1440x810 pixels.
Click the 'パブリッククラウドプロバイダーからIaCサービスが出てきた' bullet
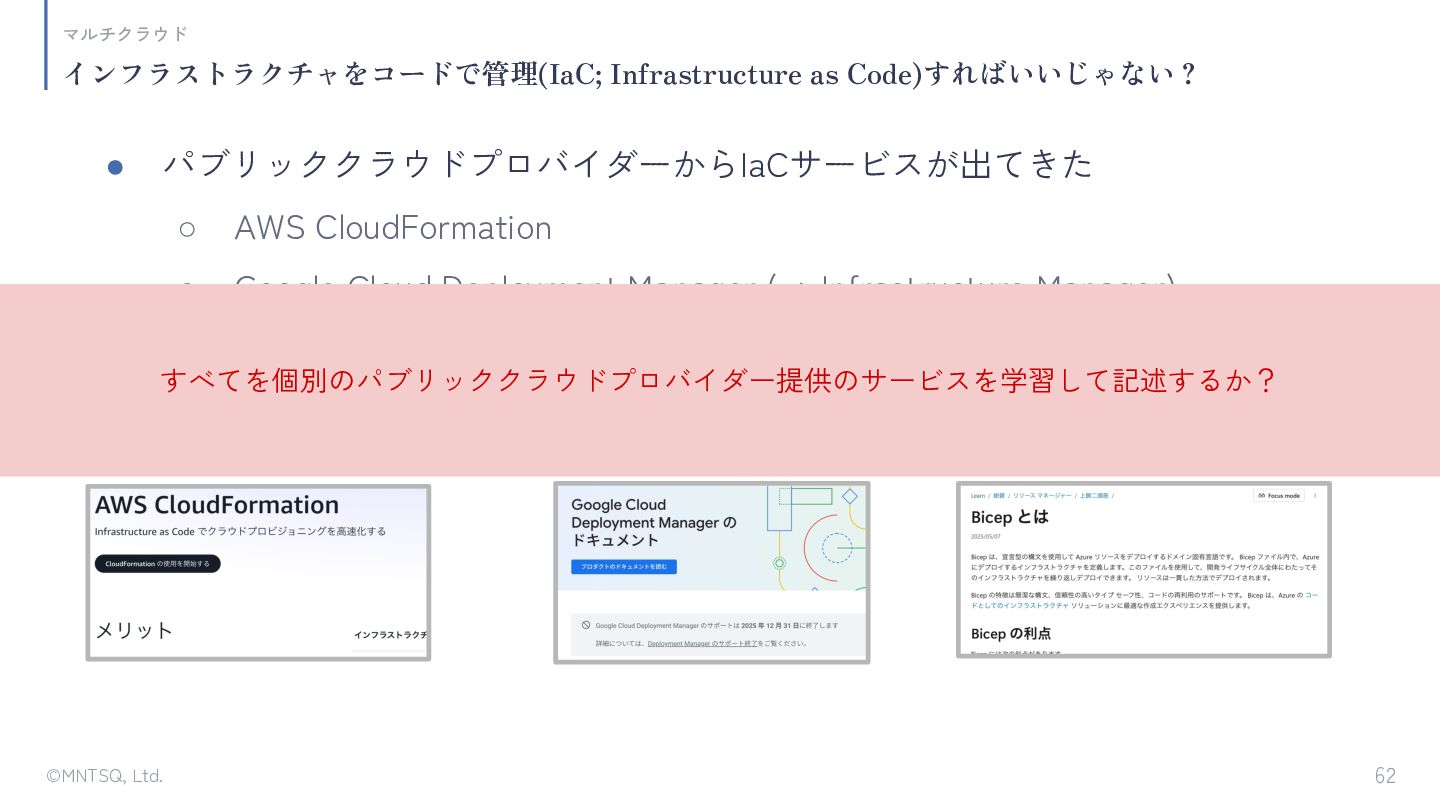coord(628,164)
